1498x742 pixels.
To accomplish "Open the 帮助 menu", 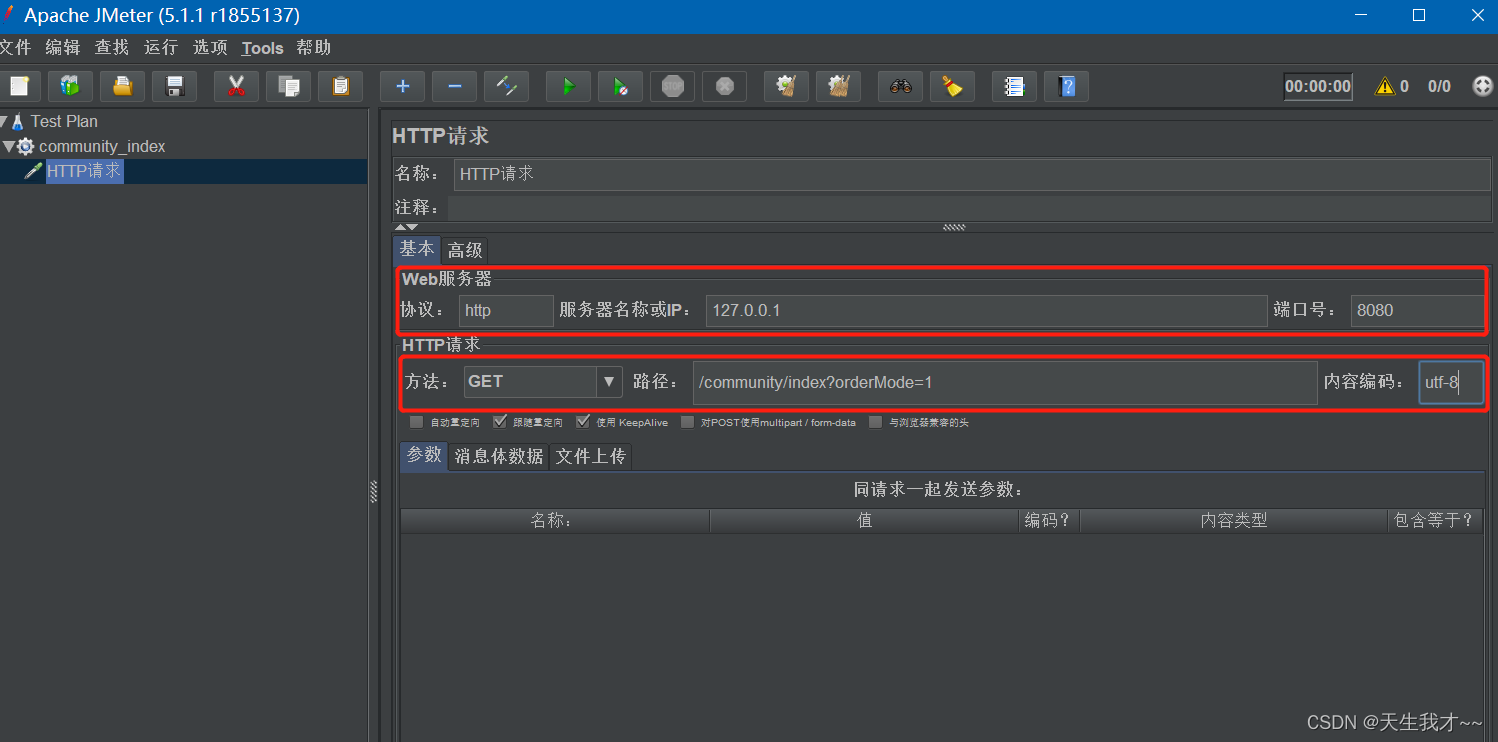I will coord(313,47).
